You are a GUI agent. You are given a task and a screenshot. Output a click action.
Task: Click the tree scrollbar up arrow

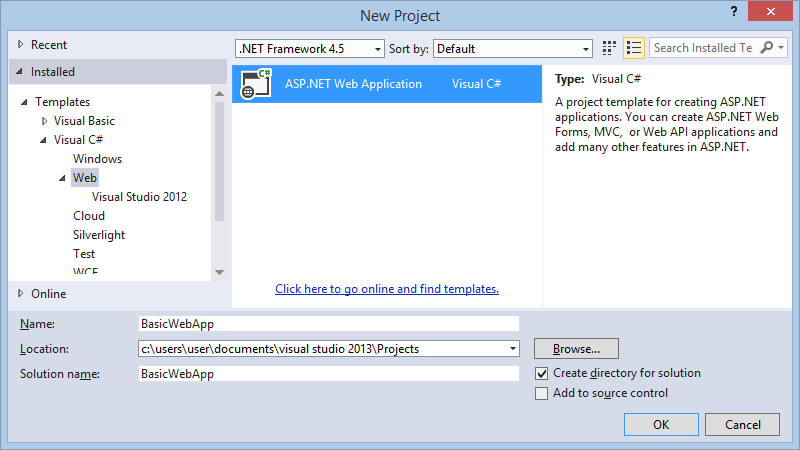(x=219, y=94)
